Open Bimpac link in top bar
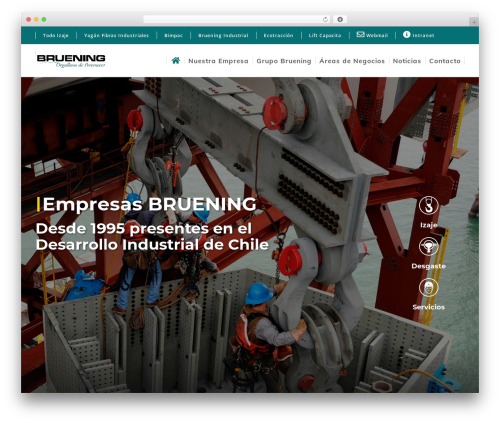The width and height of the screenshot is (500, 423). 173,35
